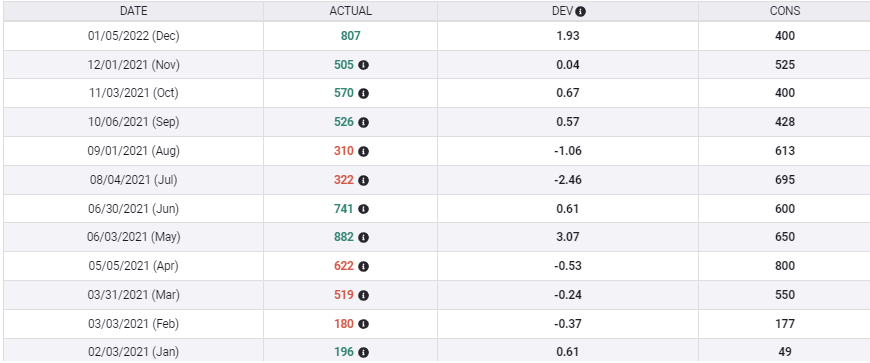The image size is (870, 363).
Task: Open info icon beside 505 Nov actual
Action: pyautogui.click(x=363, y=65)
